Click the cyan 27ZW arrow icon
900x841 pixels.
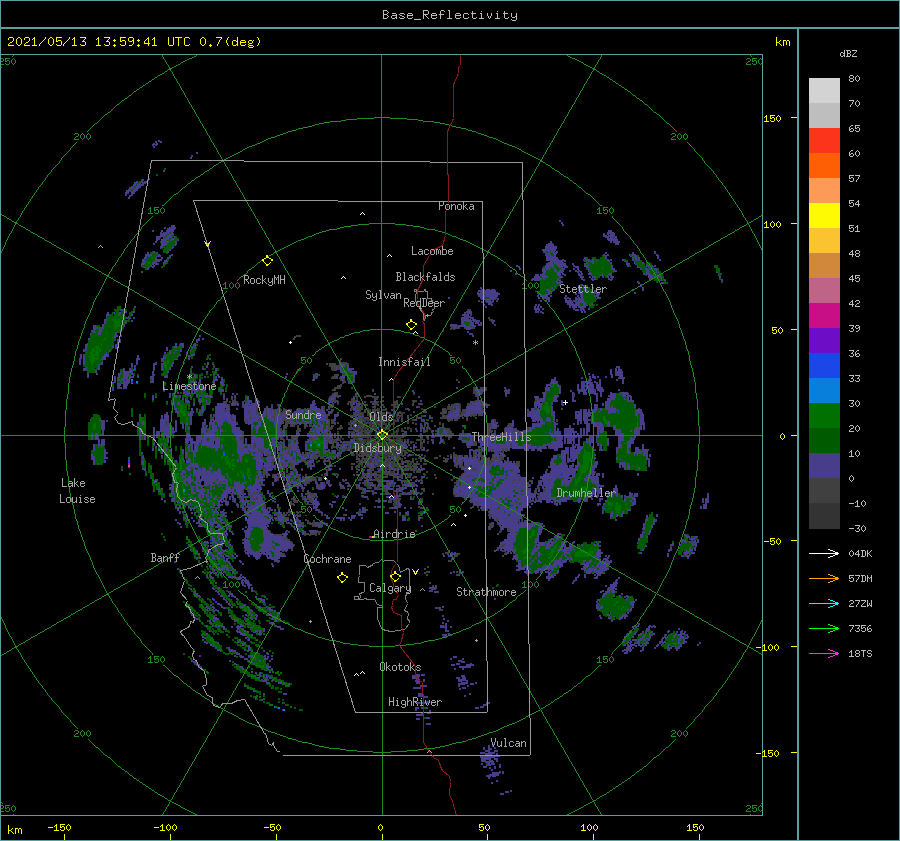(824, 603)
